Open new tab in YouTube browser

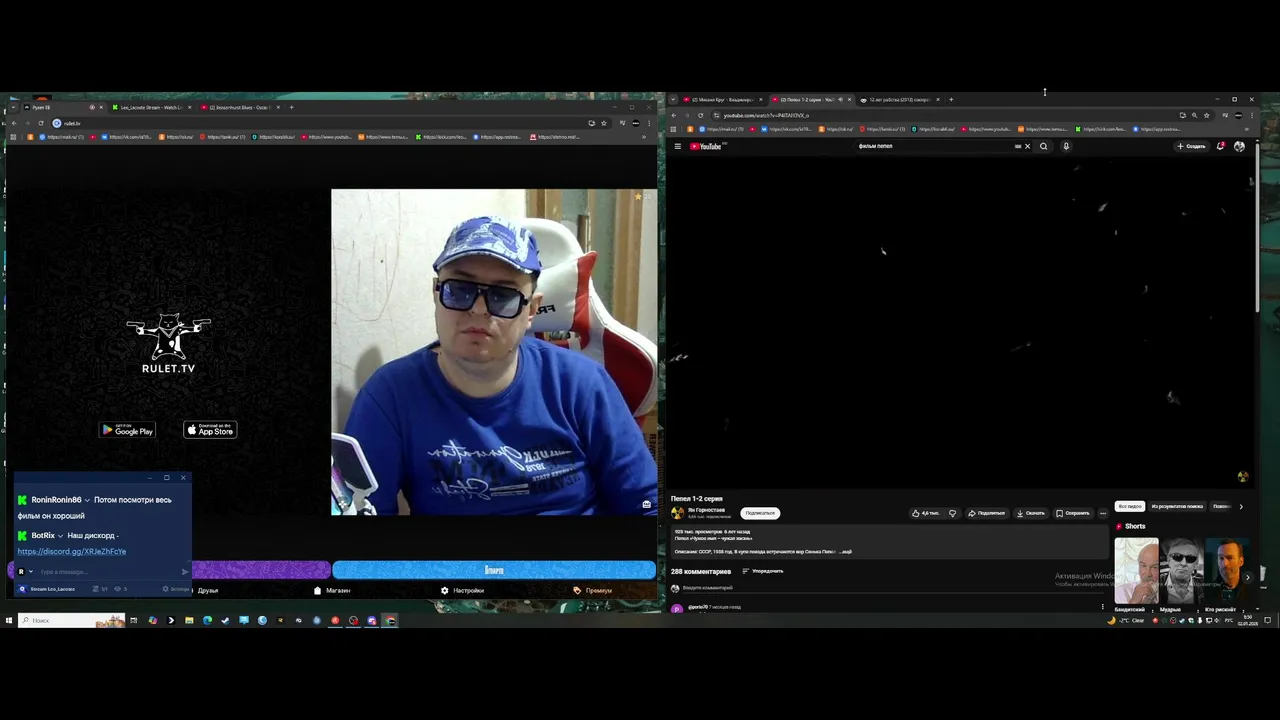(x=951, y=99)
